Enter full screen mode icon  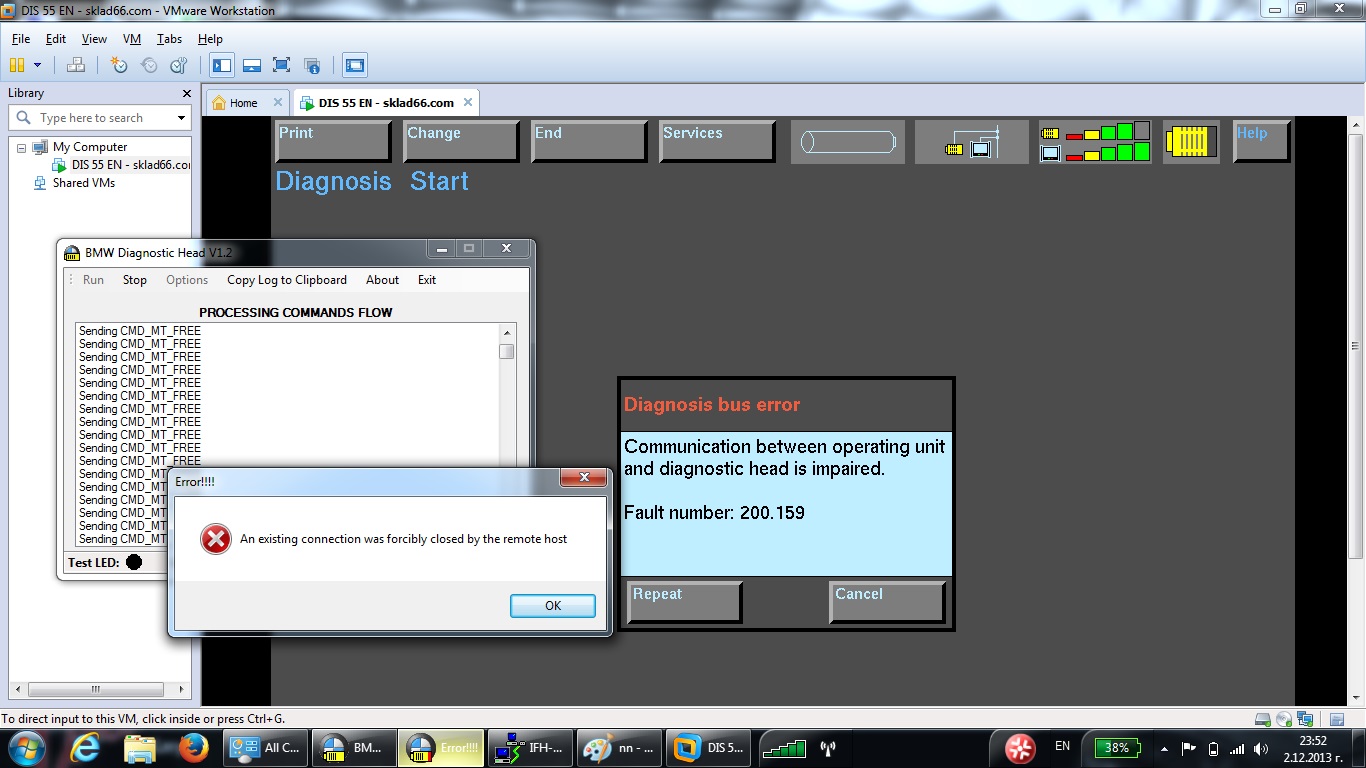(x=282, y=65)
